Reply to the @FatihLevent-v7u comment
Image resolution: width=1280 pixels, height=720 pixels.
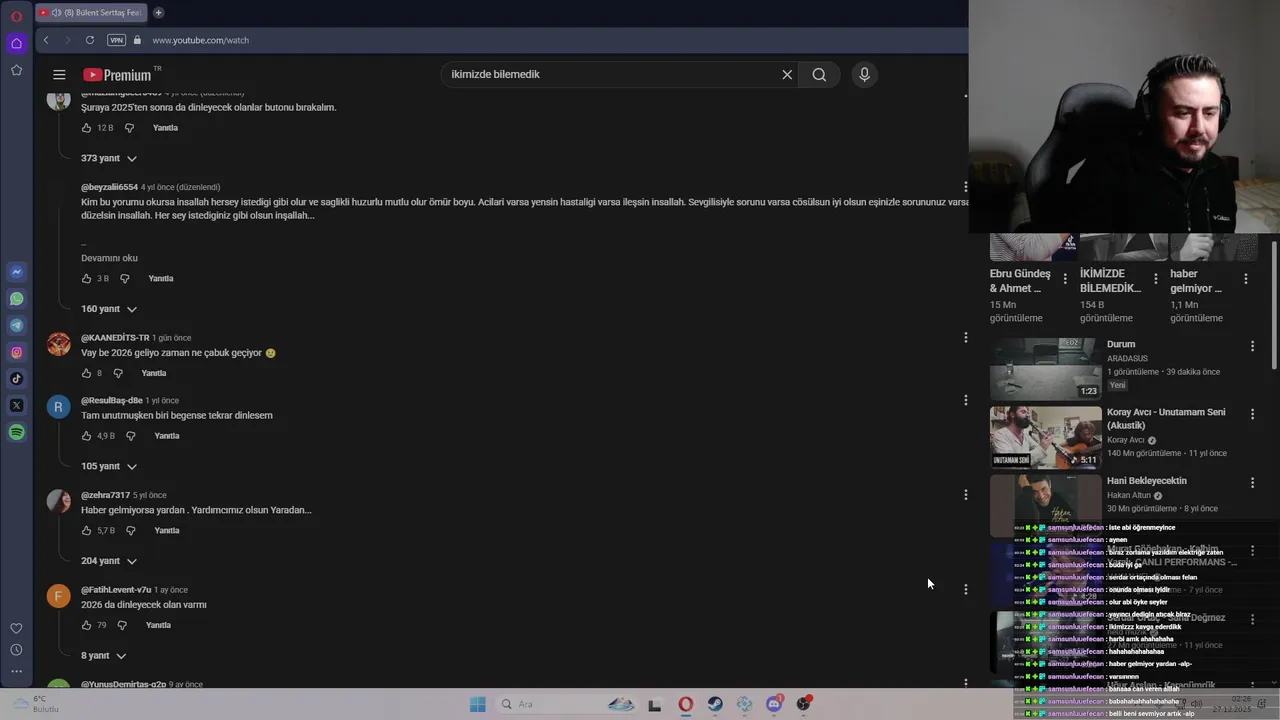158,625
